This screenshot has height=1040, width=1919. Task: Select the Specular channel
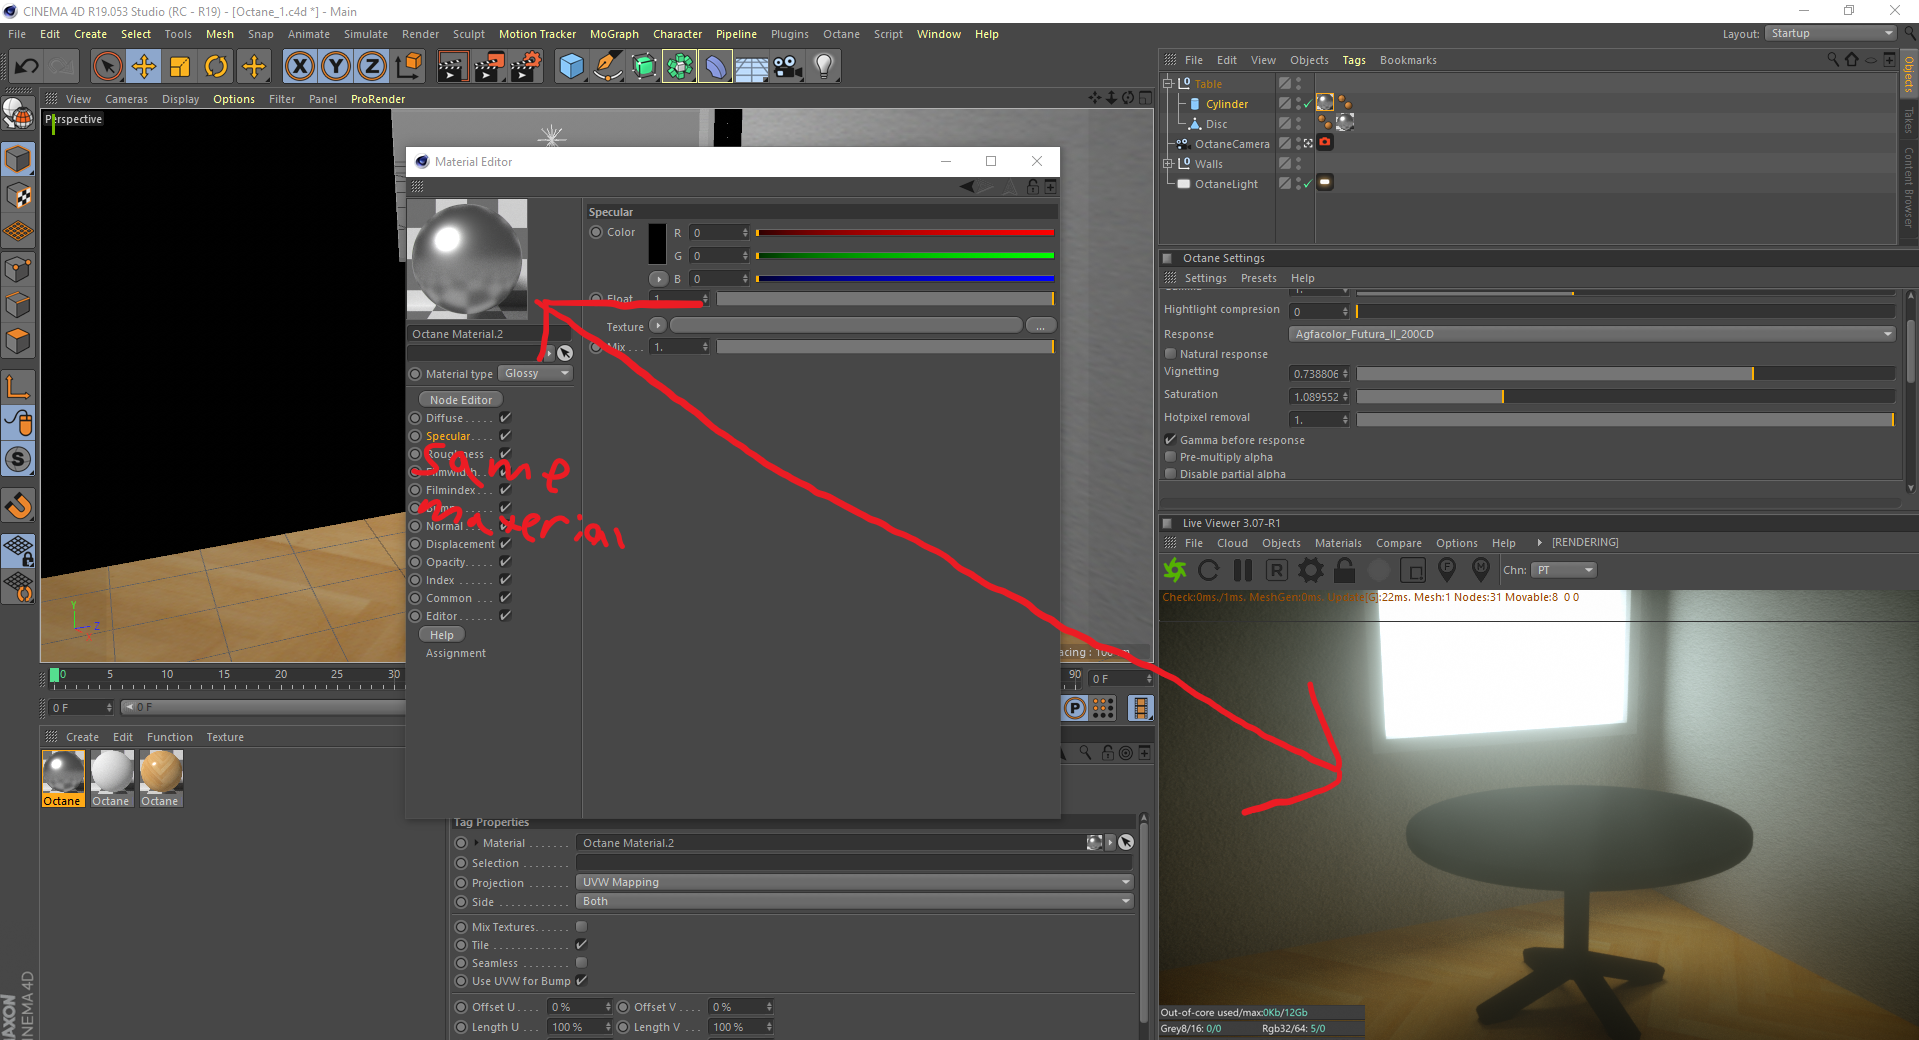(x=448, y=436)
